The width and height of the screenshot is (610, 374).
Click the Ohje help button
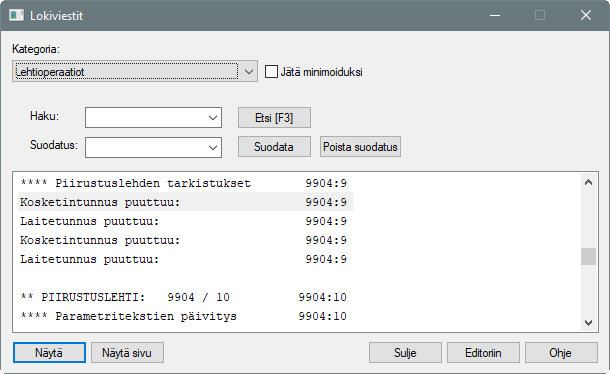pyautogui.click(x=561, y=353)
